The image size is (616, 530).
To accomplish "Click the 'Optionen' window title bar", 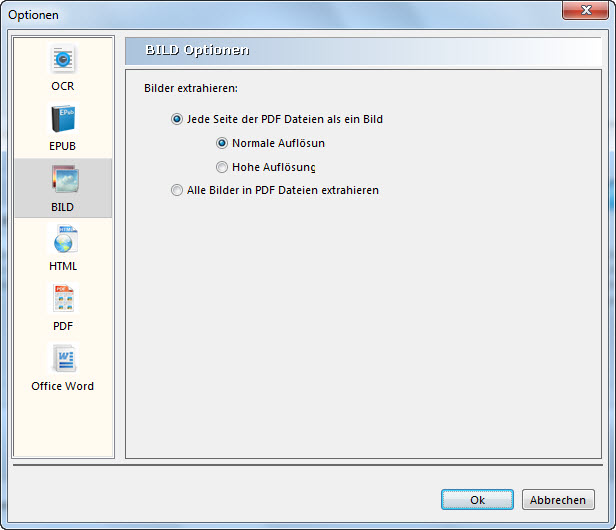I will 280,14.
